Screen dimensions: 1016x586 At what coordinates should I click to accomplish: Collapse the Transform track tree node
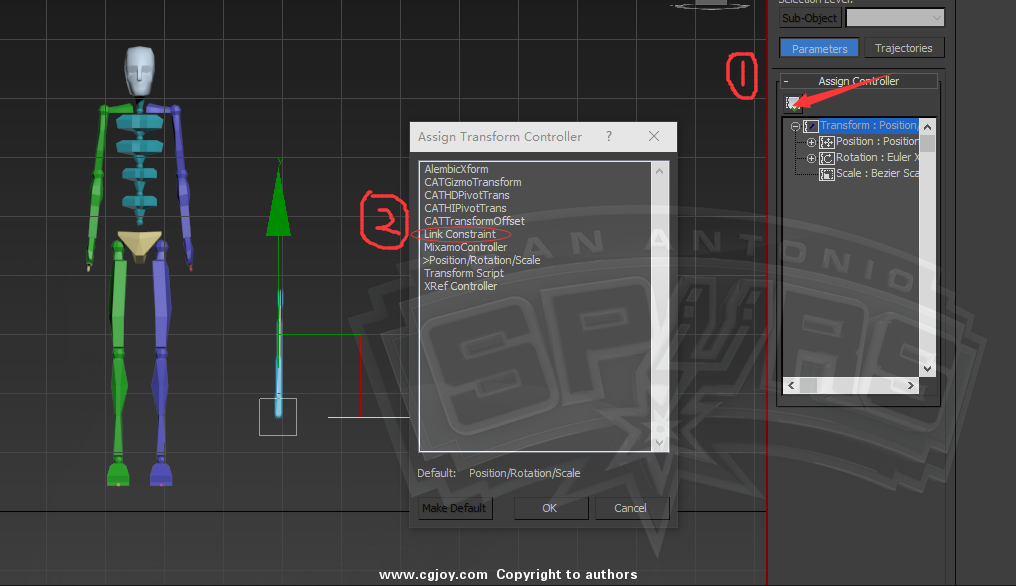click(795, 126)
